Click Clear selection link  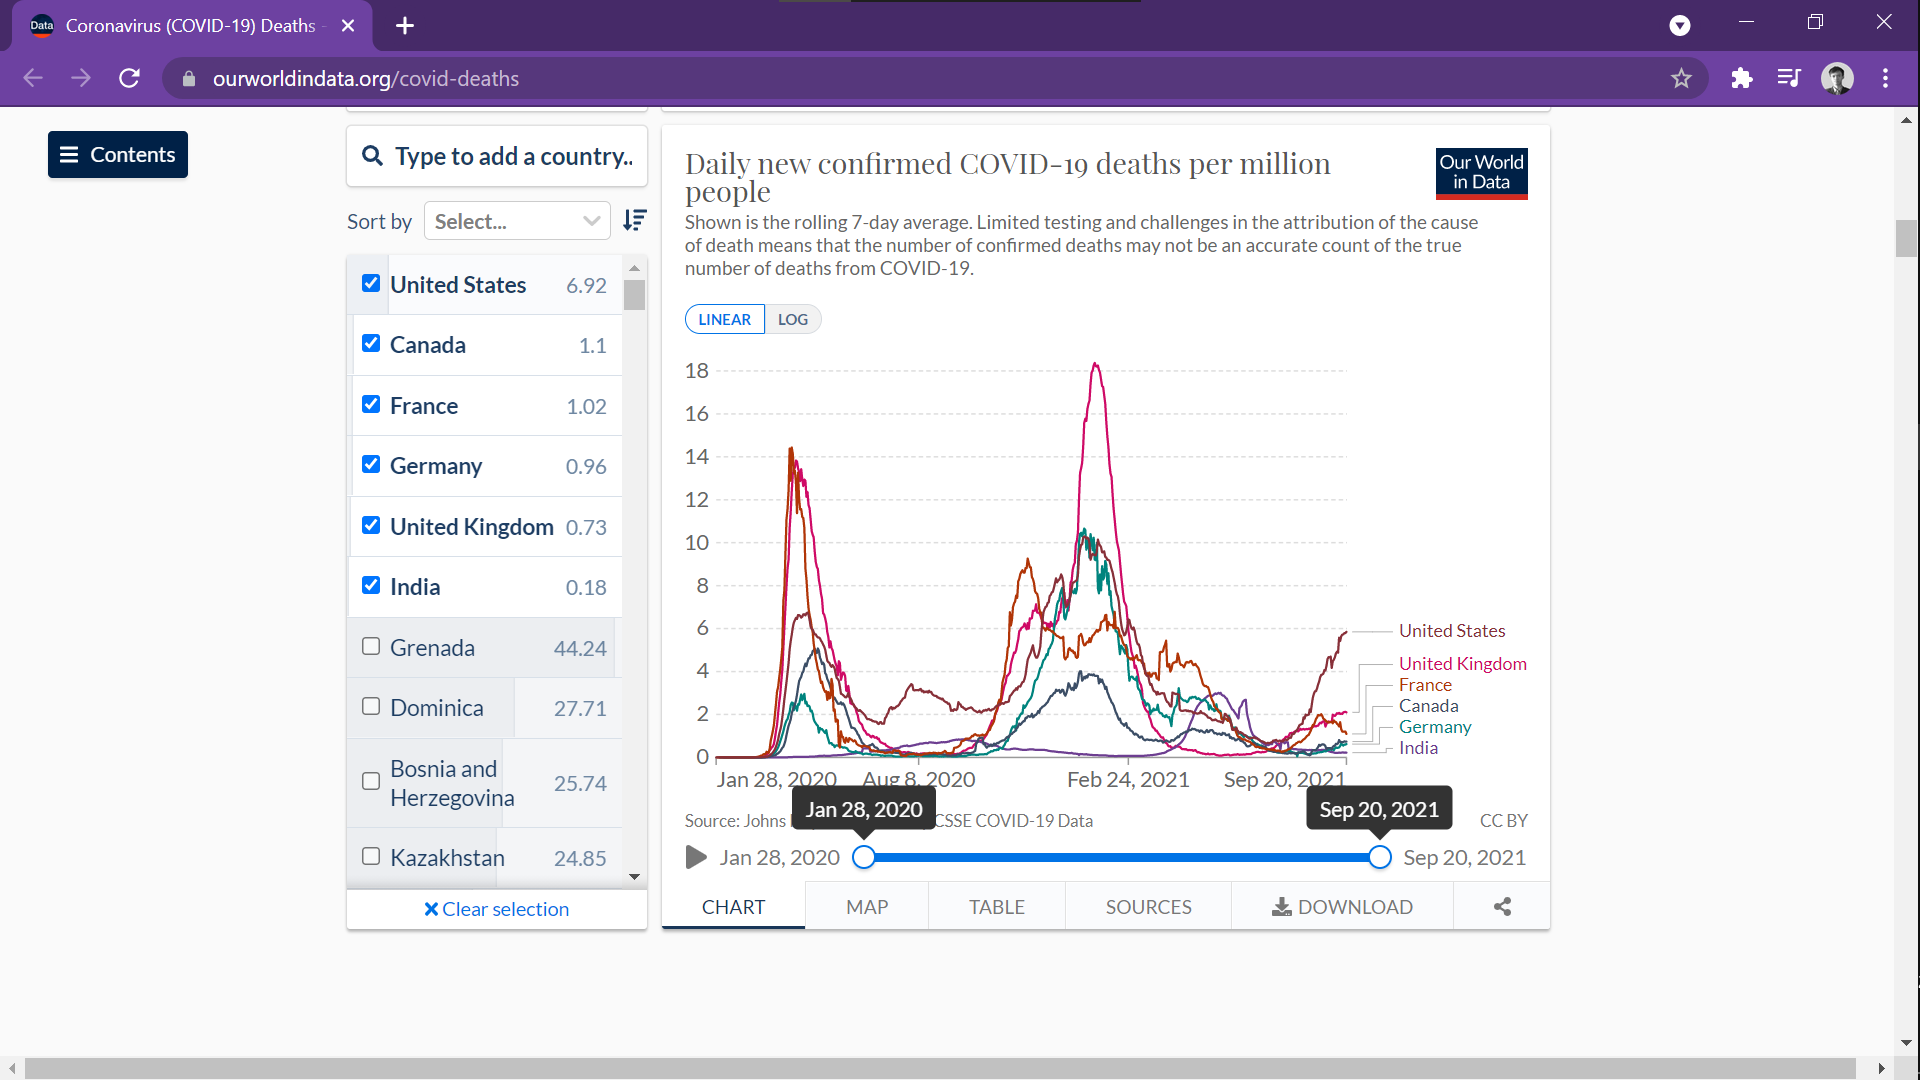pyautogui.click(x=497, y=909)
